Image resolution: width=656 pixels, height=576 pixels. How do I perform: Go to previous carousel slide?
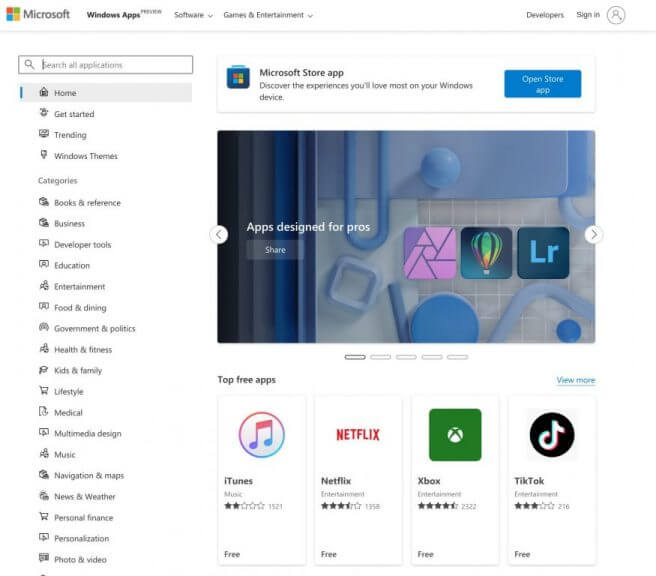[x=219, y=235]
